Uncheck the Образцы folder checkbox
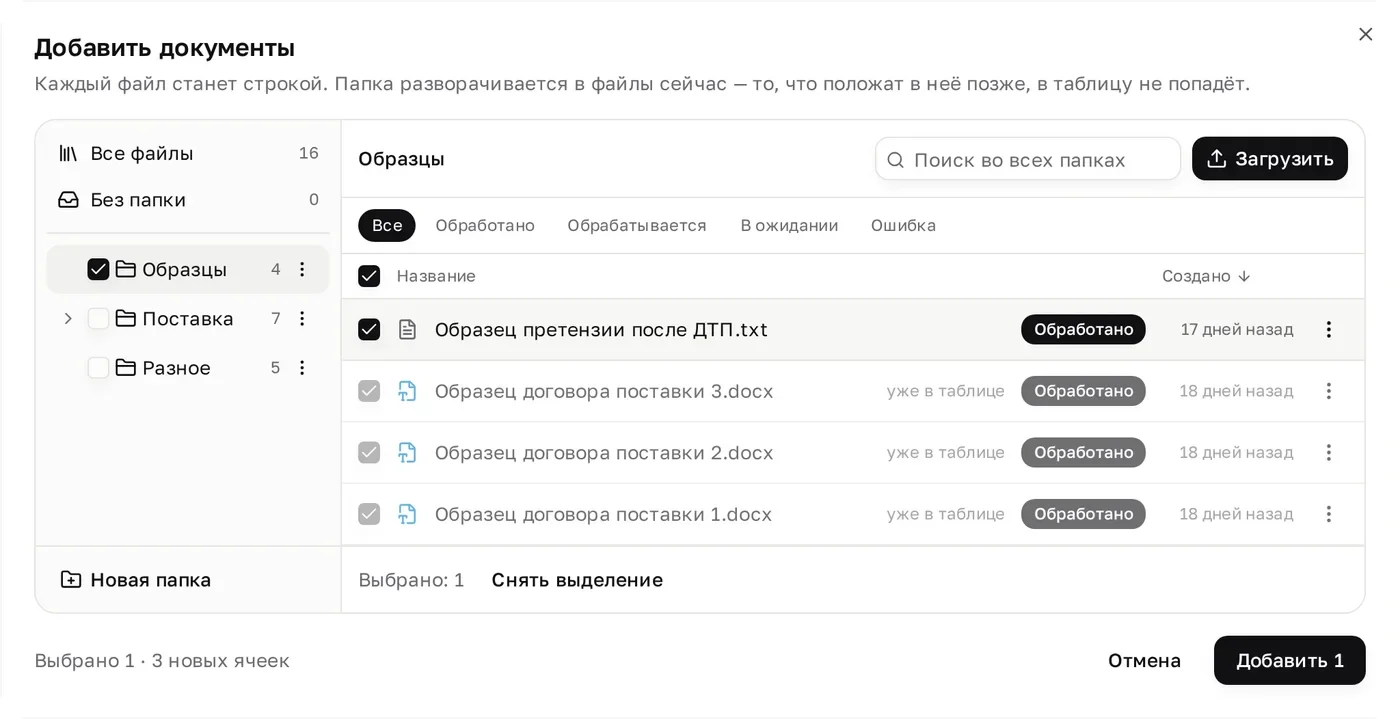Viewport: 1400px width, 719px height. tap(98, 269)
